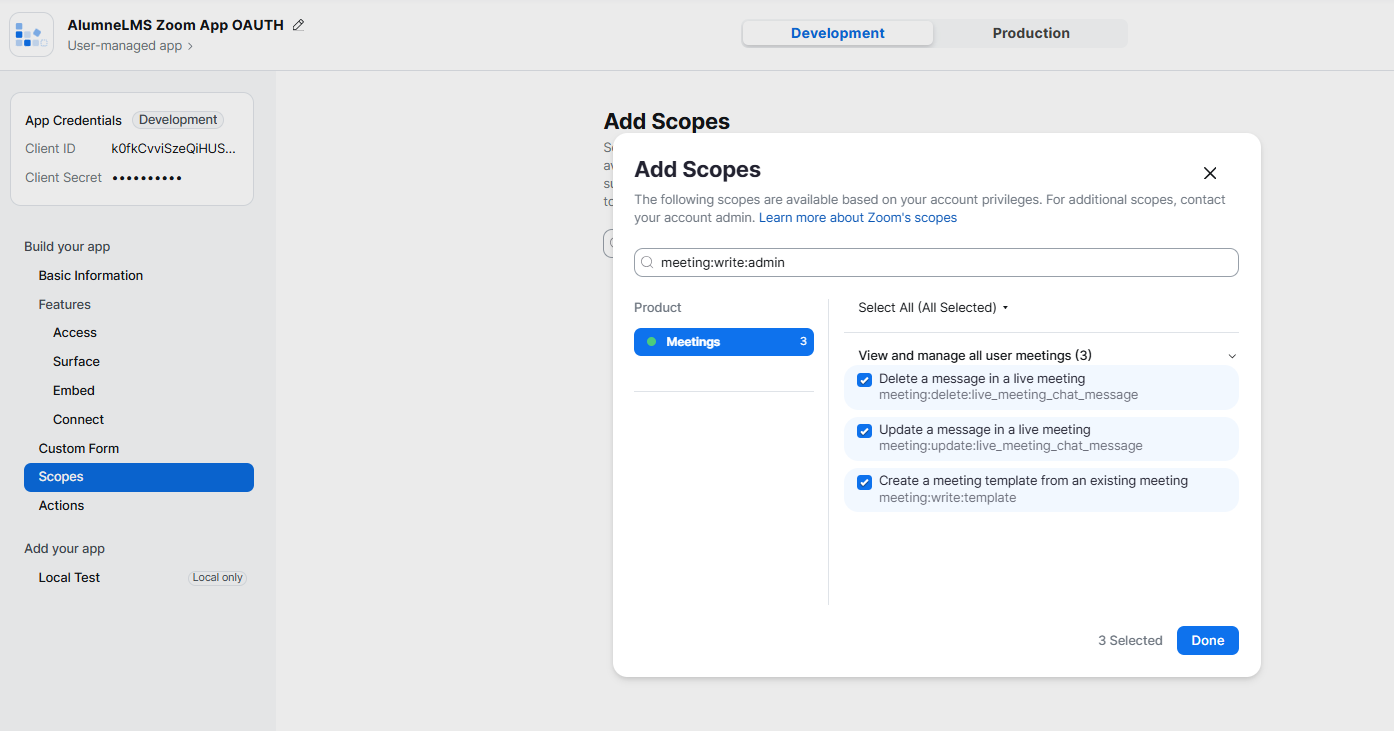Expand the User-managed app chevron
1394x731 pixels.
tap(190, 46)
